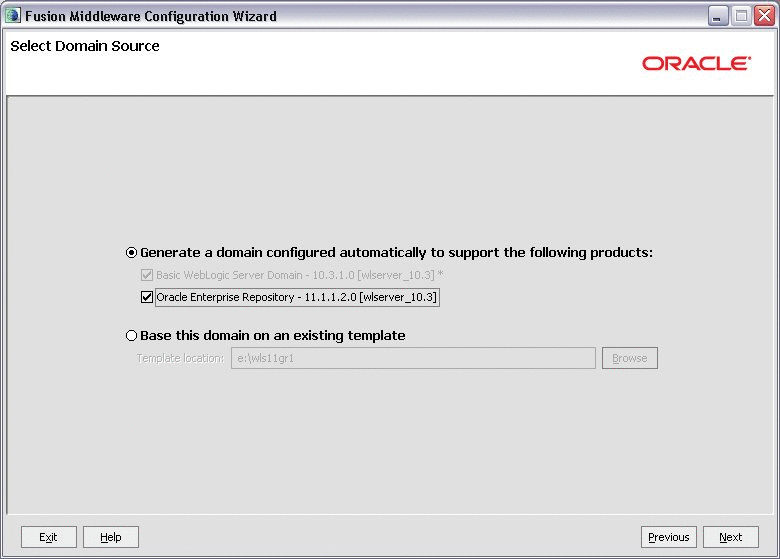Click the Template location label
Image resolution: width=780 pixels, height=559 pixels.
[180, 359]
